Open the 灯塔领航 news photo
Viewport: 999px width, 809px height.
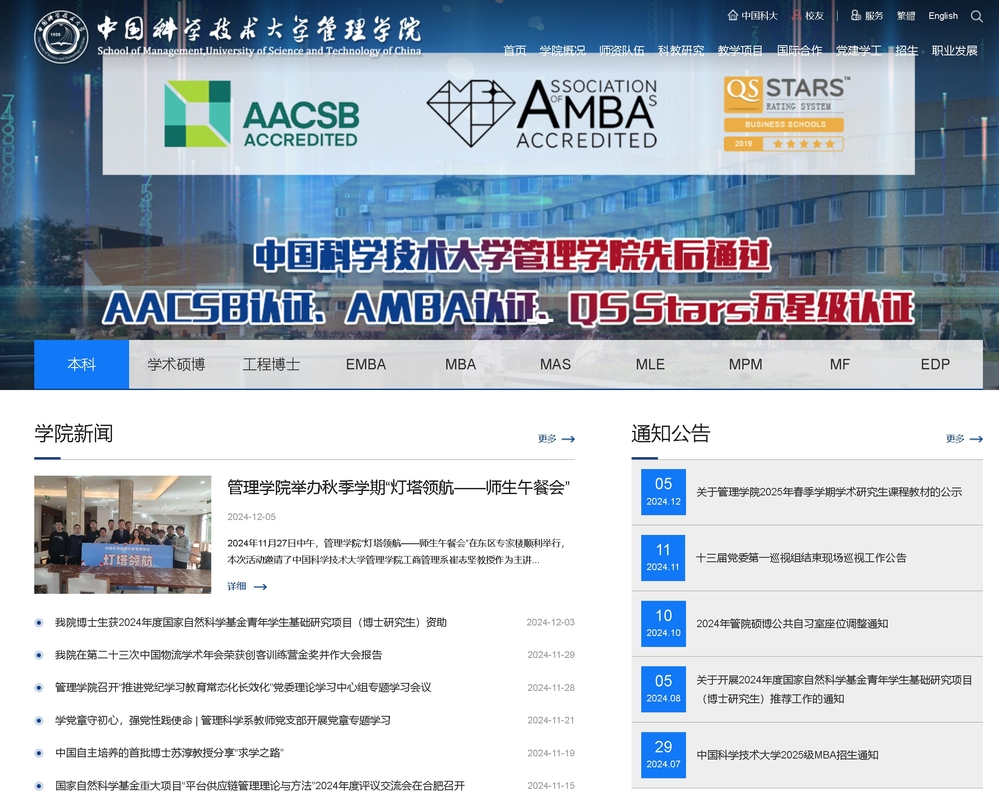(122, 534)
